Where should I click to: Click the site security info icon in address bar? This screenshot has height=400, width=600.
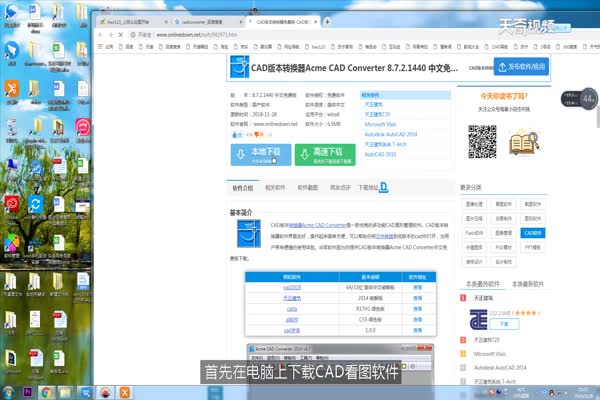133,35
